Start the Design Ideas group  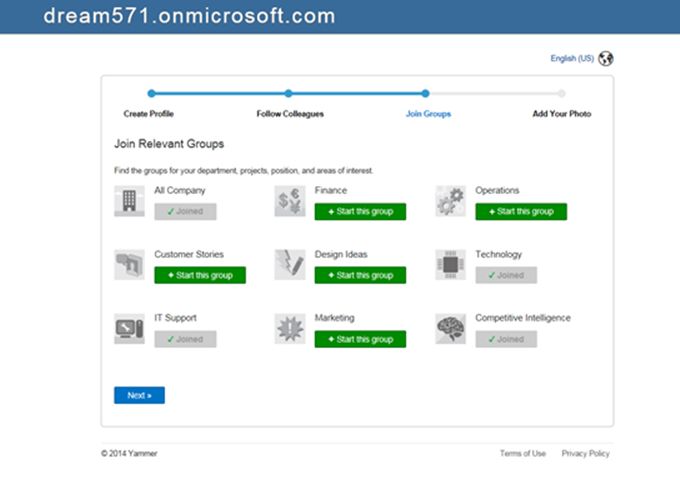coord(360,275)
